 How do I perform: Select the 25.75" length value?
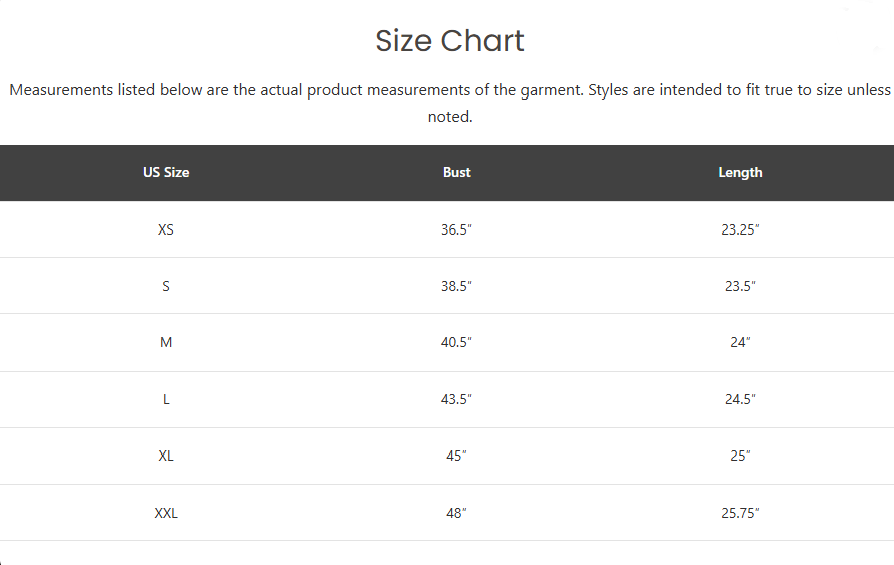(x=740, y=513)
